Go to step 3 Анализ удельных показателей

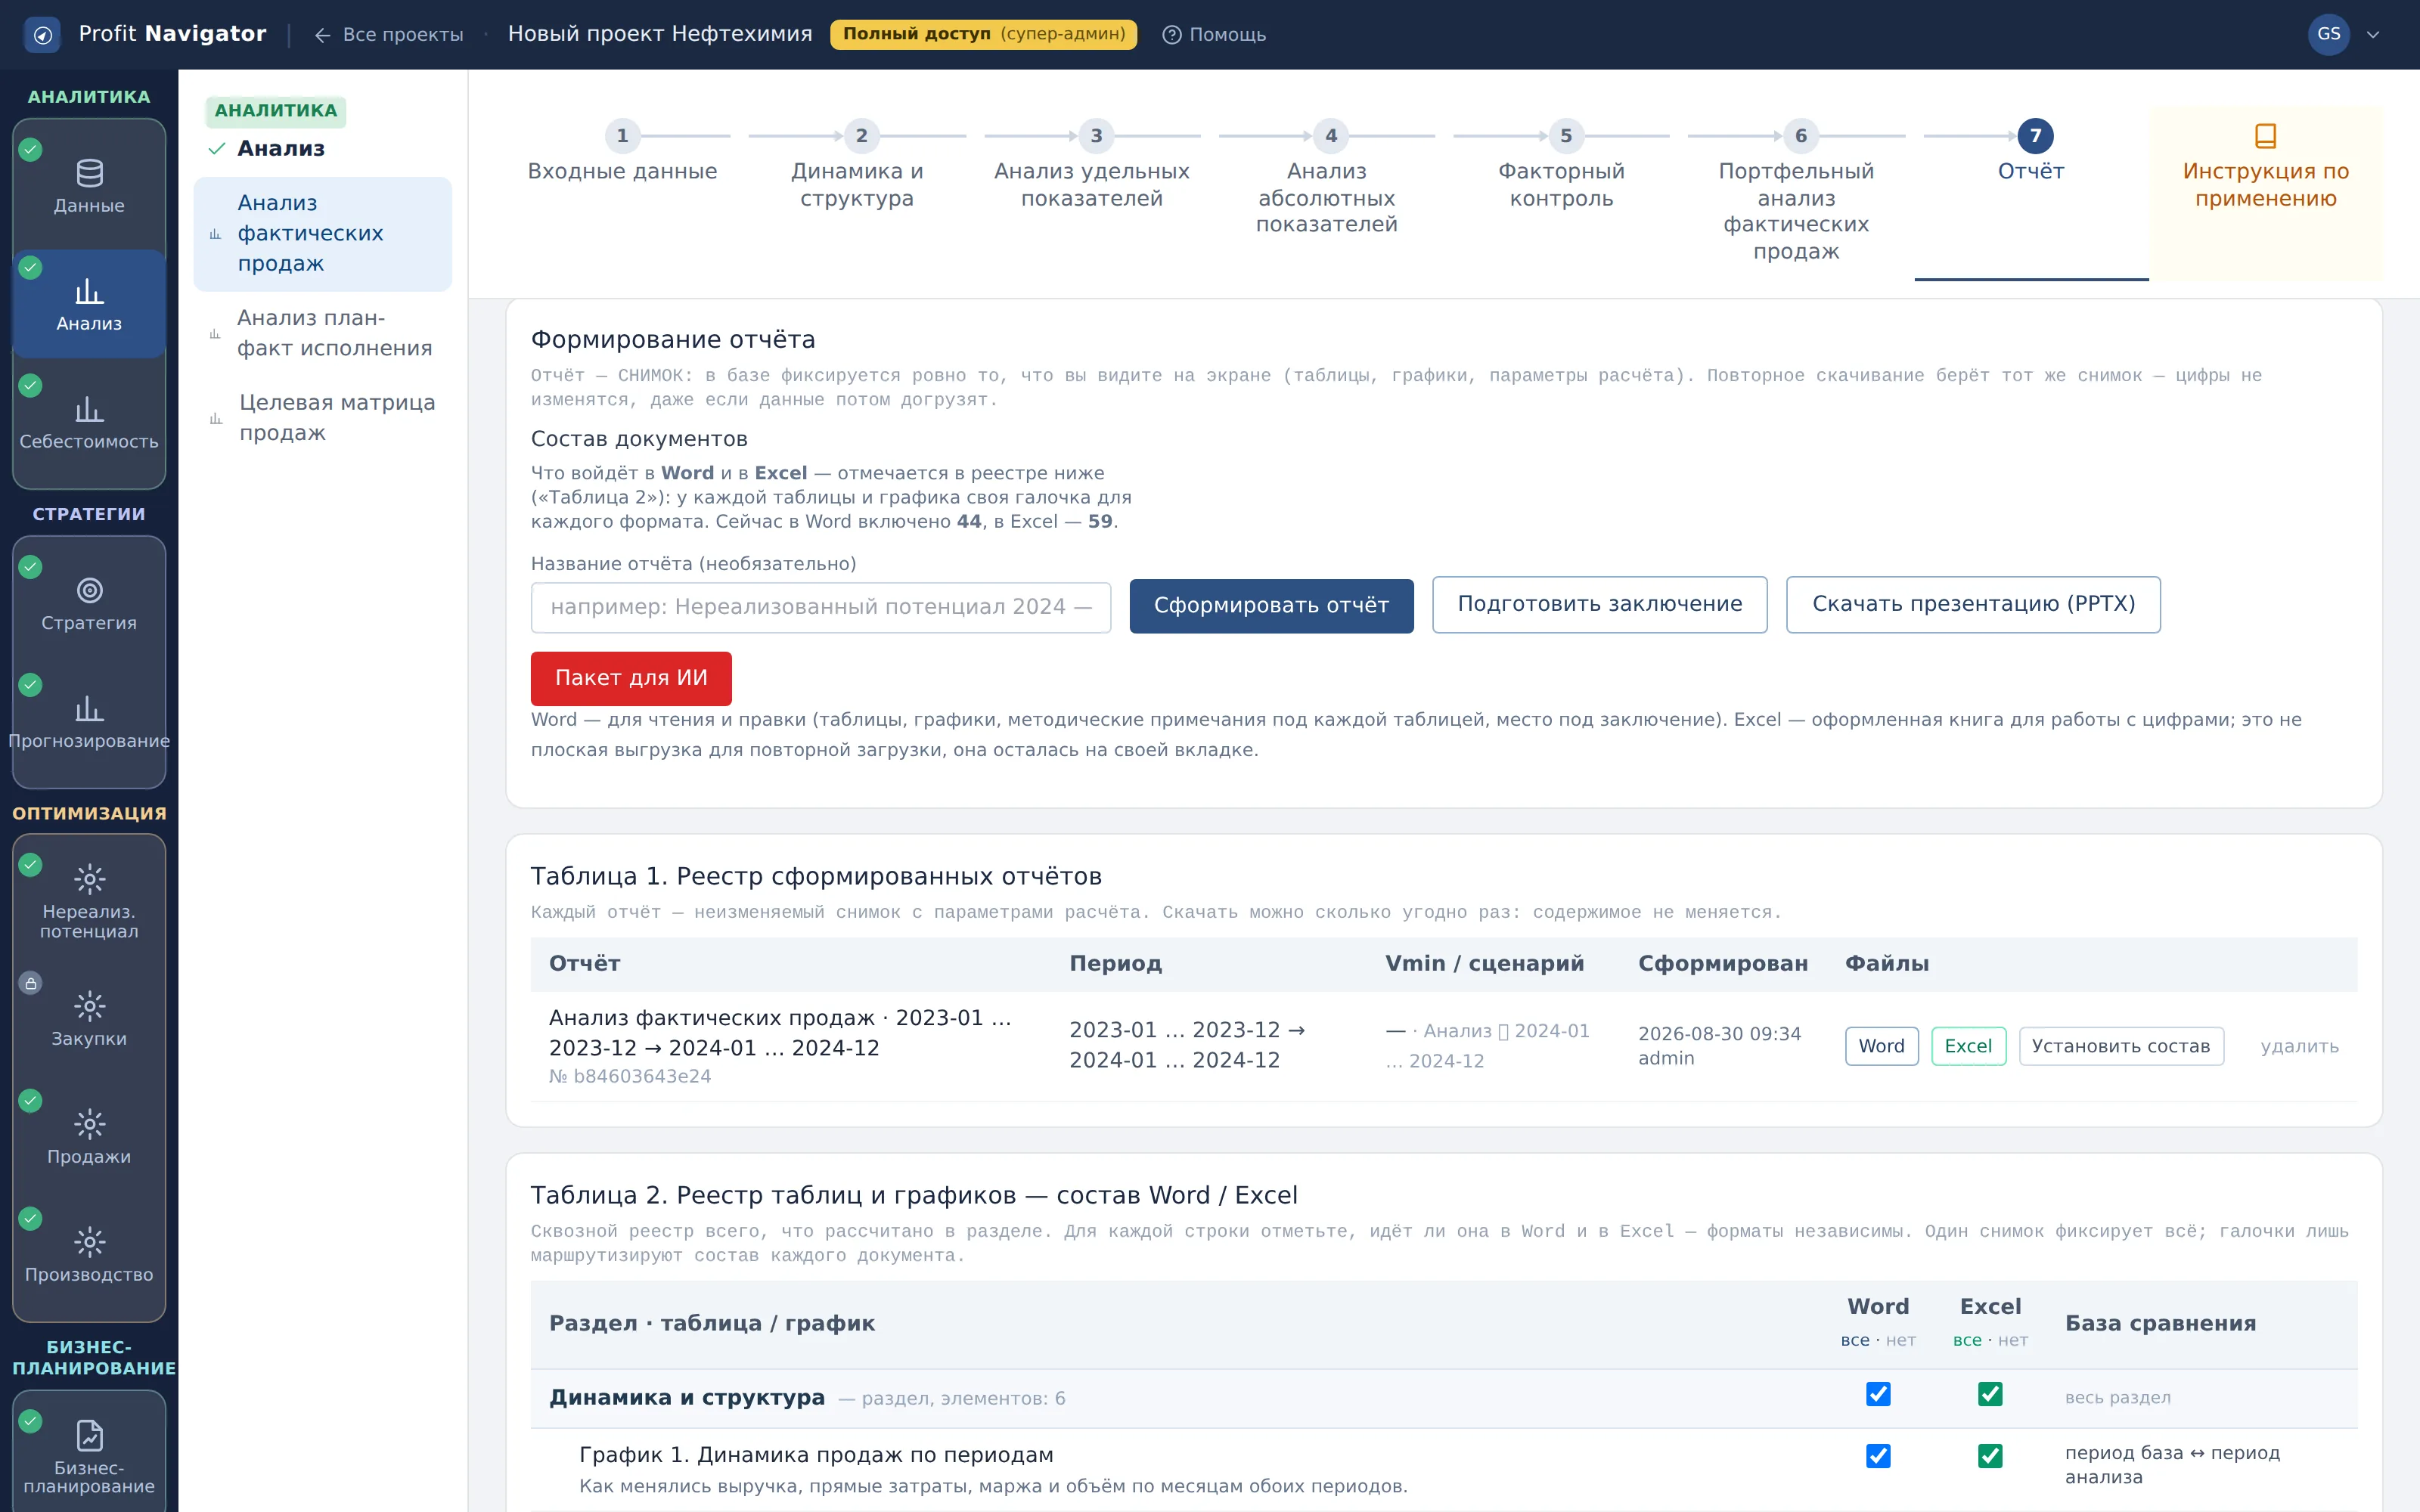click(x=1092, y=168)
